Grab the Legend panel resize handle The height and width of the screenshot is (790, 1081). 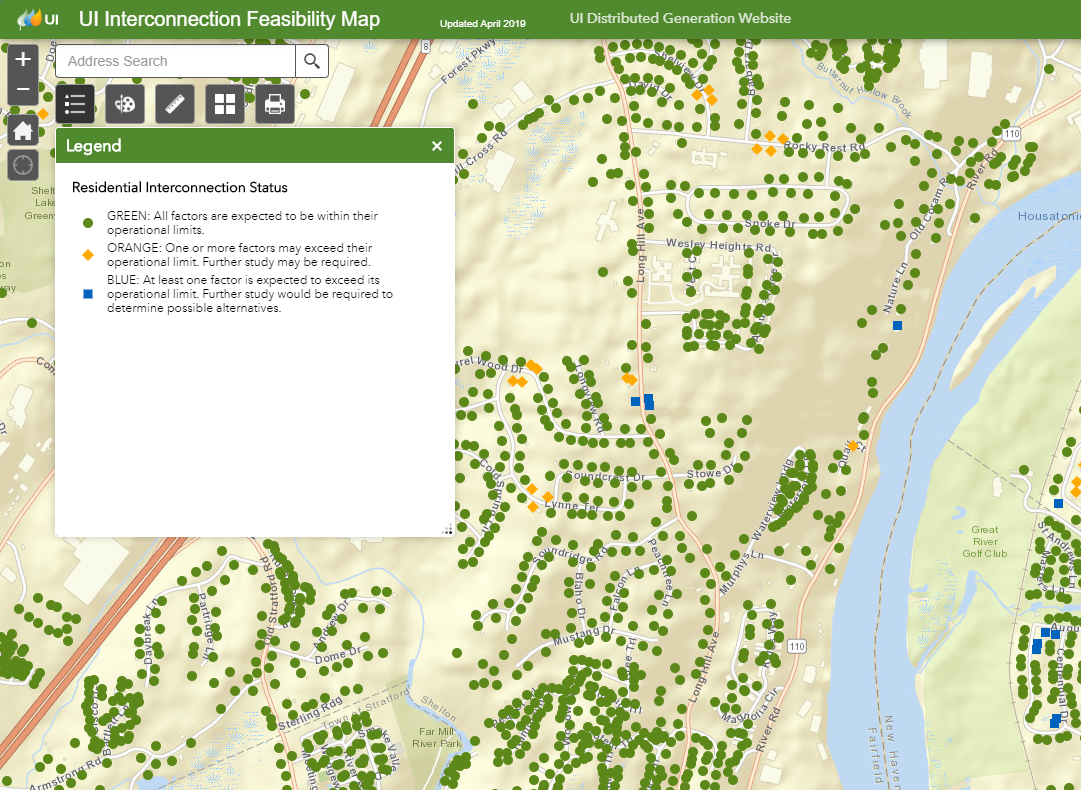coord(447,529)
